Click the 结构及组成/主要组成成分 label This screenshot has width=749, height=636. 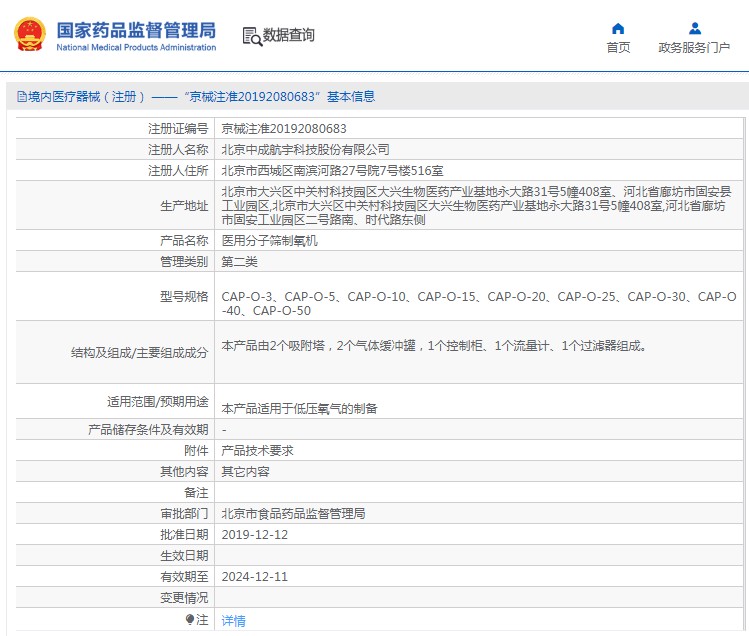[139, 353]
